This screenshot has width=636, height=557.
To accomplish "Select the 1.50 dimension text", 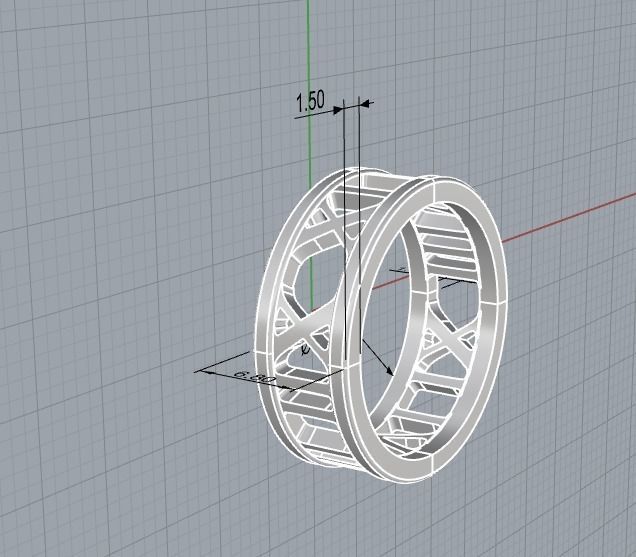I will pos(310,101).
